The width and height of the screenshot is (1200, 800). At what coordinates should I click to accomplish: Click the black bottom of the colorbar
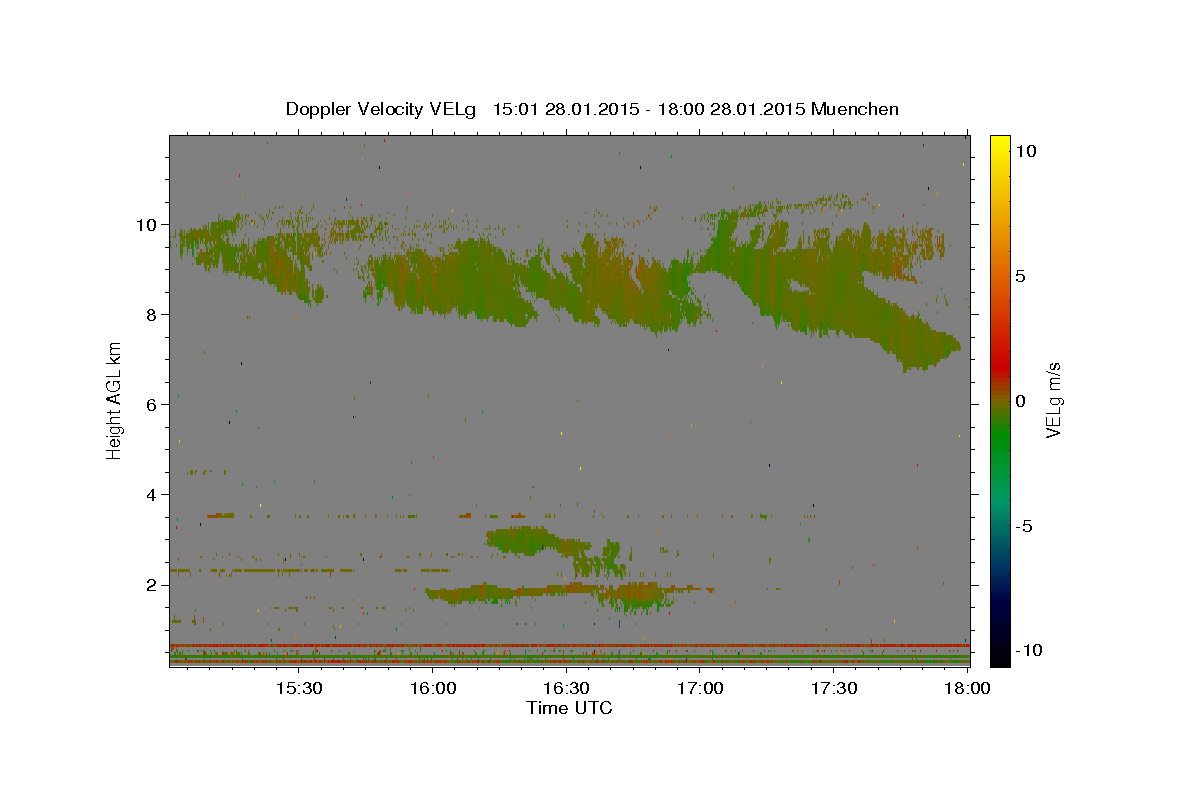[1000, 655]
